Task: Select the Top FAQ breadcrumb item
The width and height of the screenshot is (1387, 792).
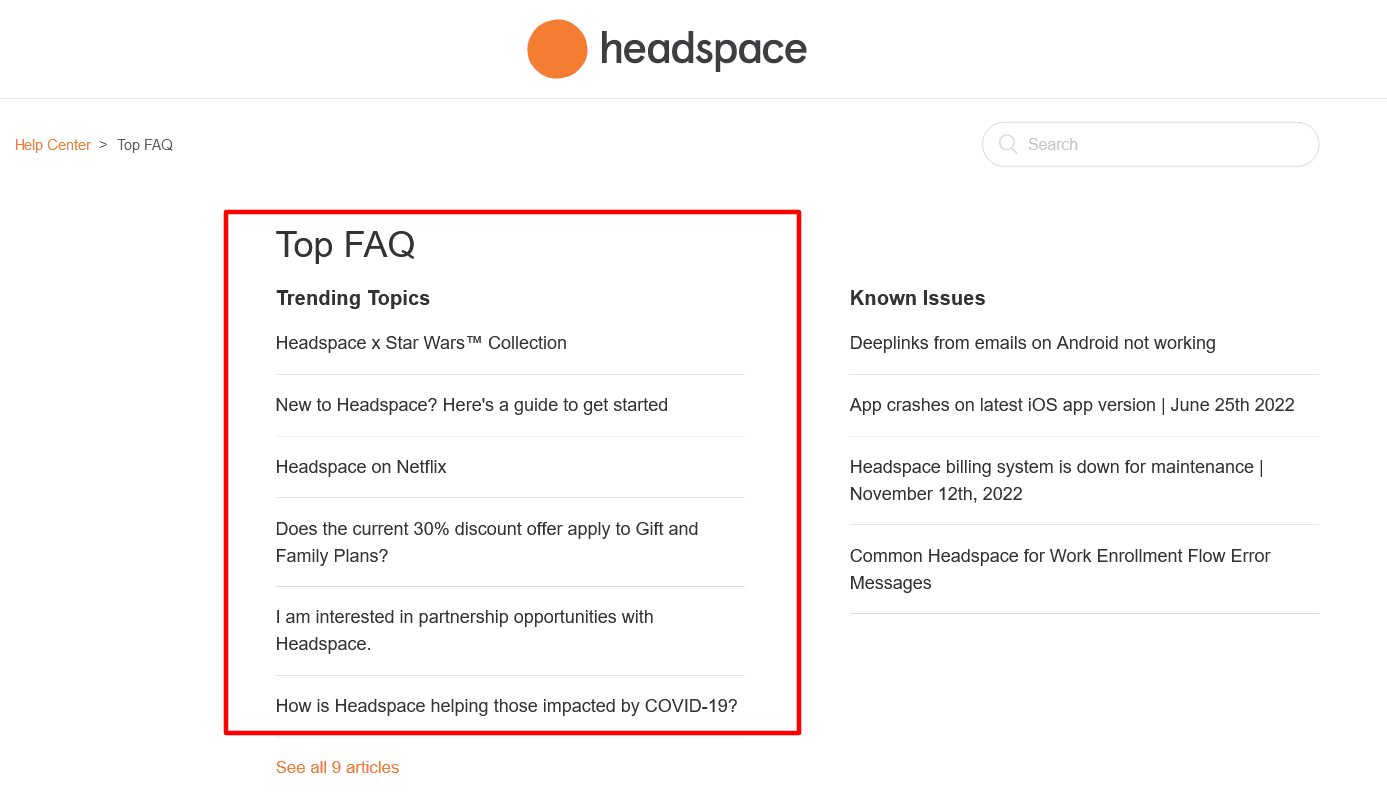Action: 145,145
